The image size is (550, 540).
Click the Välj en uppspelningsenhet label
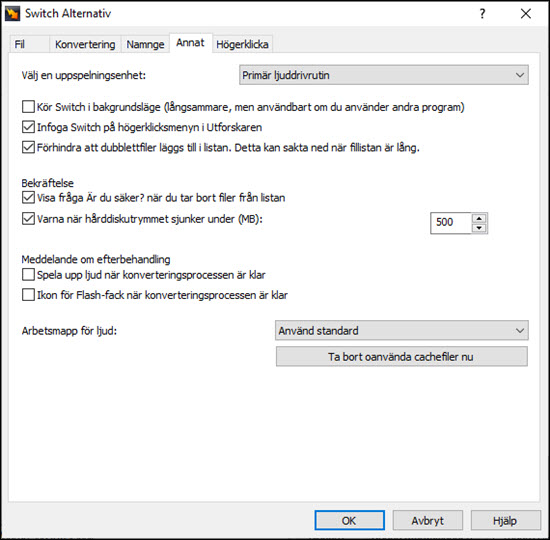click(x=83, y=75)
